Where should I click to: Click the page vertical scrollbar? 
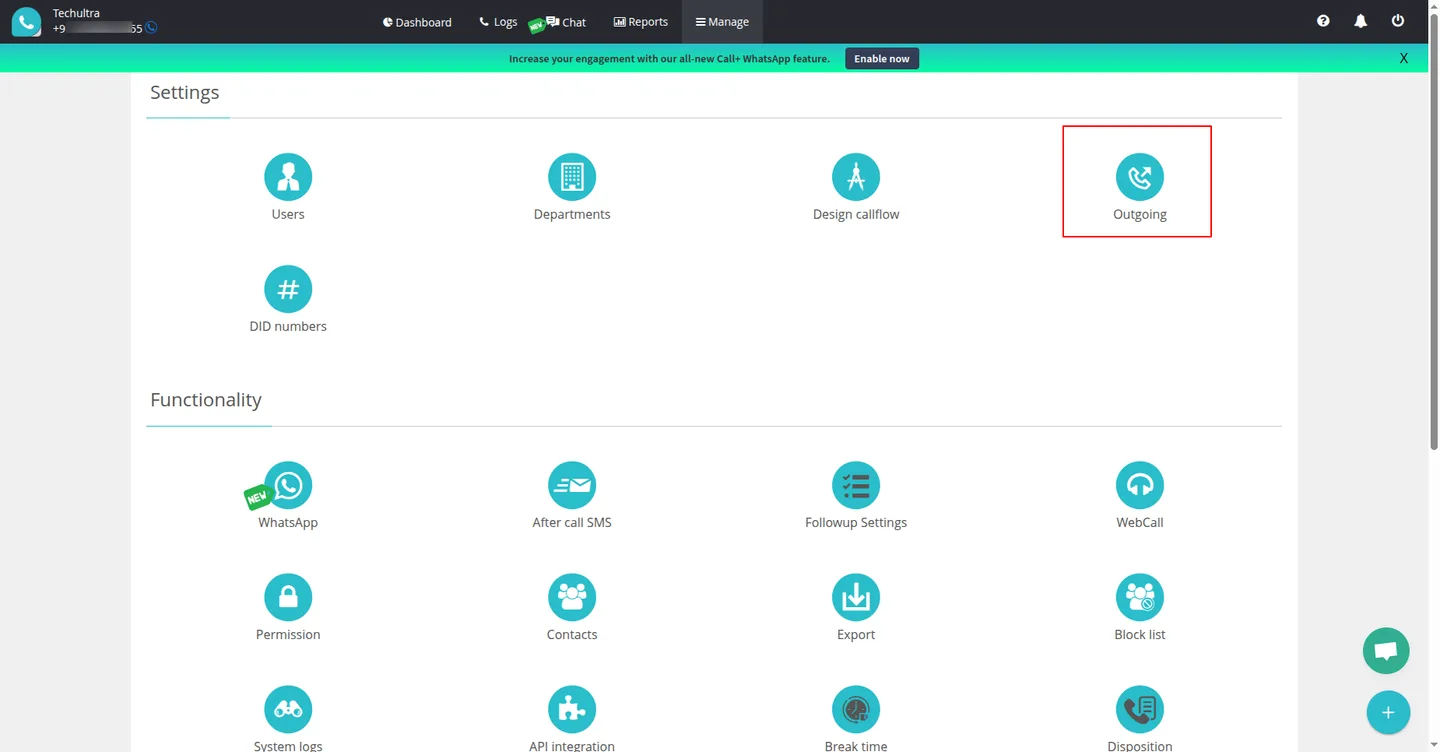(1434, 230)
